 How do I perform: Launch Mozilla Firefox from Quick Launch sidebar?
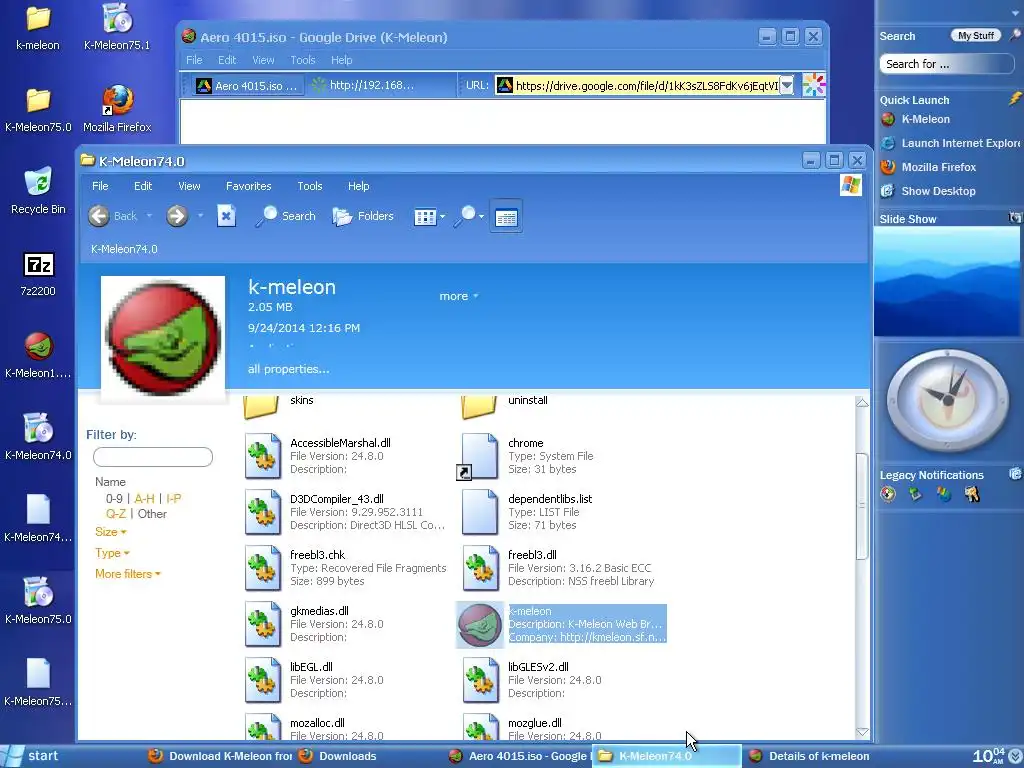click(929, 167)
